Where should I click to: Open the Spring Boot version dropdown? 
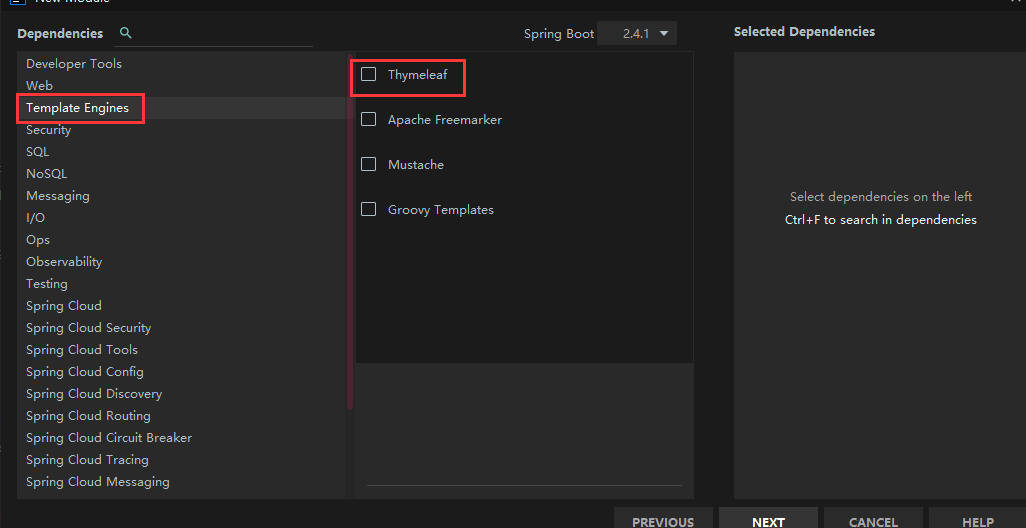click(637, 33)
